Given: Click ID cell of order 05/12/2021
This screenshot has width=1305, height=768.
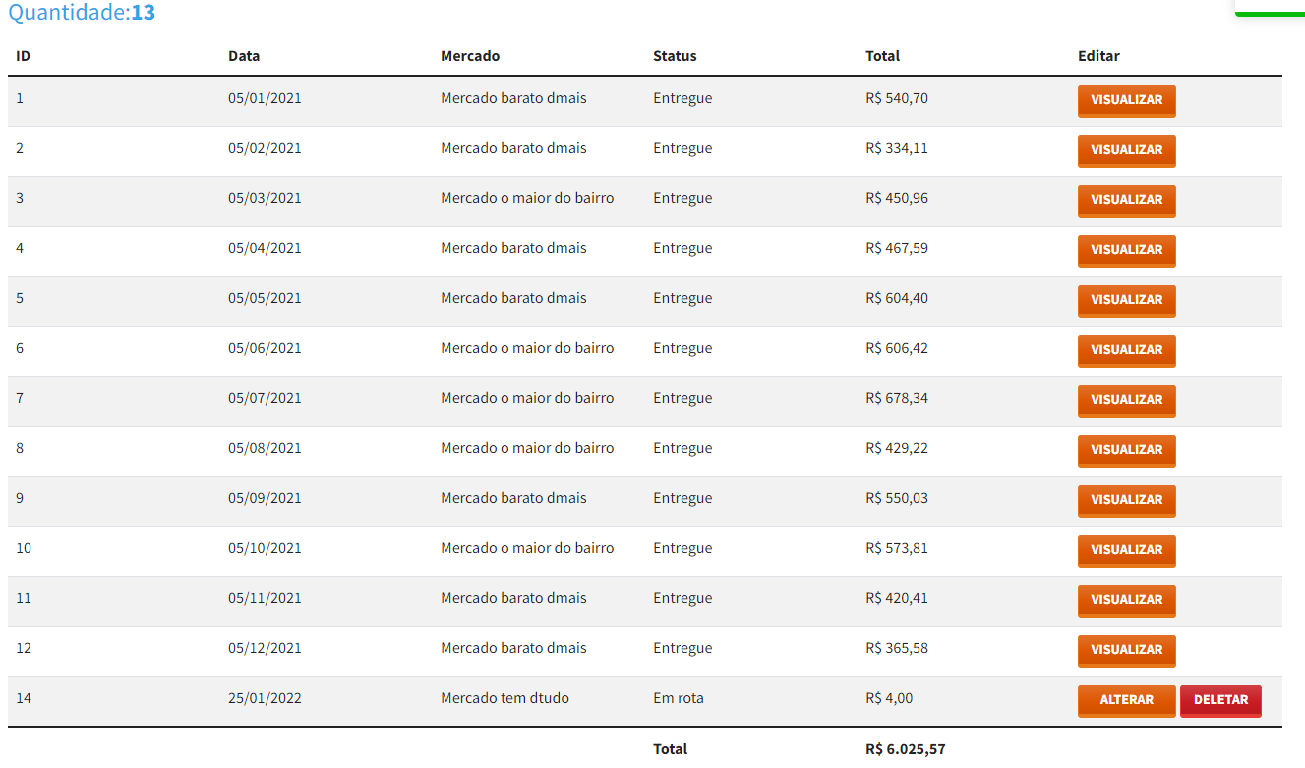Looking at the screenshot, I should [23, 648].
